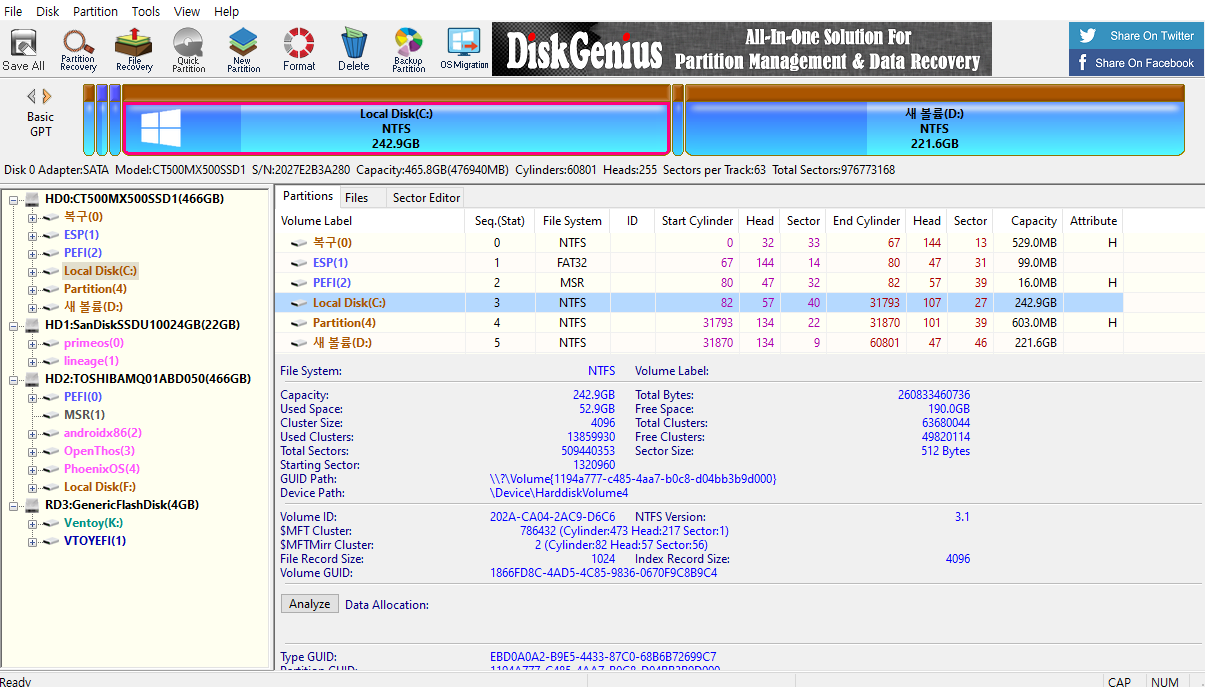
Task: Expand the Local Disk(C:) tree node
Action: point(32,271)
